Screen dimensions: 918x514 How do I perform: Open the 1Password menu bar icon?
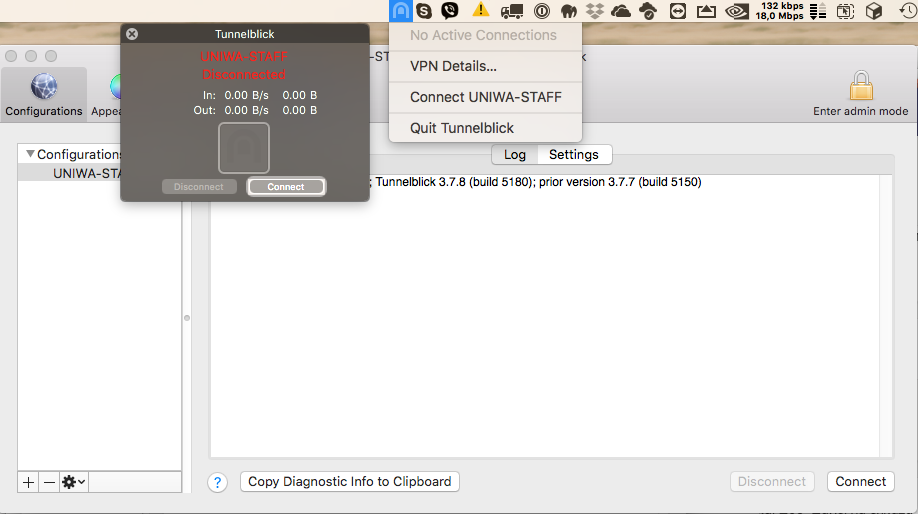[x=542, y=11]
